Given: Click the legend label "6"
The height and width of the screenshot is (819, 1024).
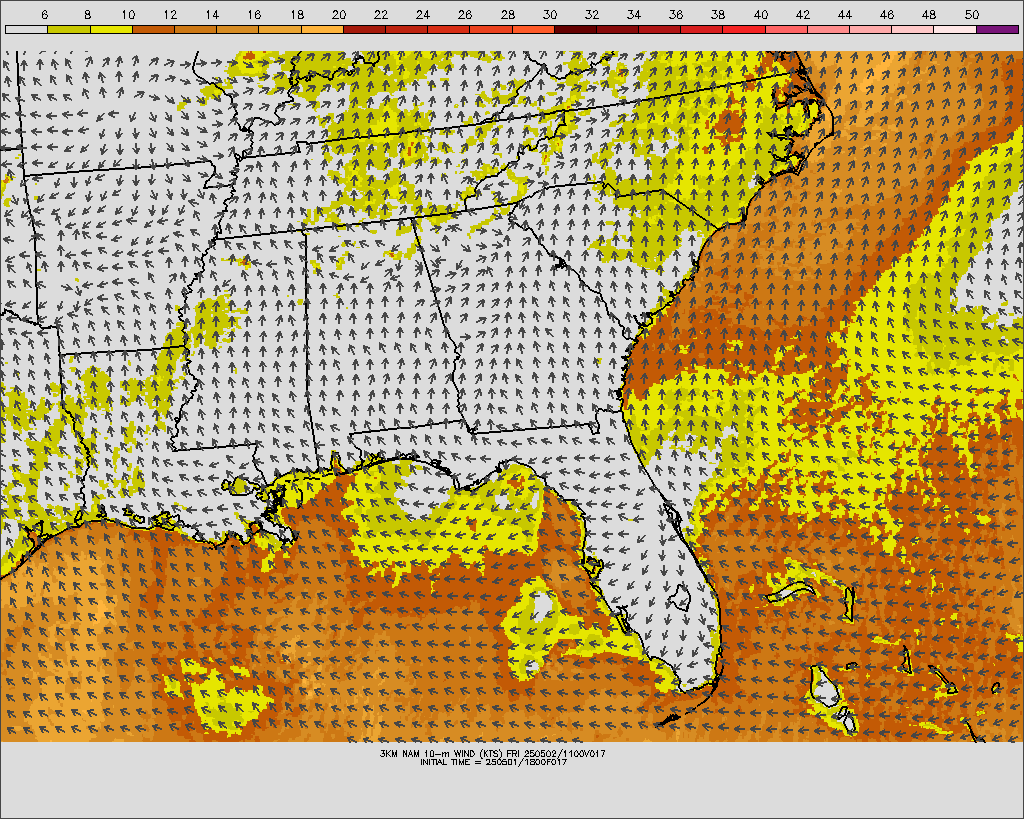Looking at the screenshot, I should pyautogui.click(x=44, y=14).
